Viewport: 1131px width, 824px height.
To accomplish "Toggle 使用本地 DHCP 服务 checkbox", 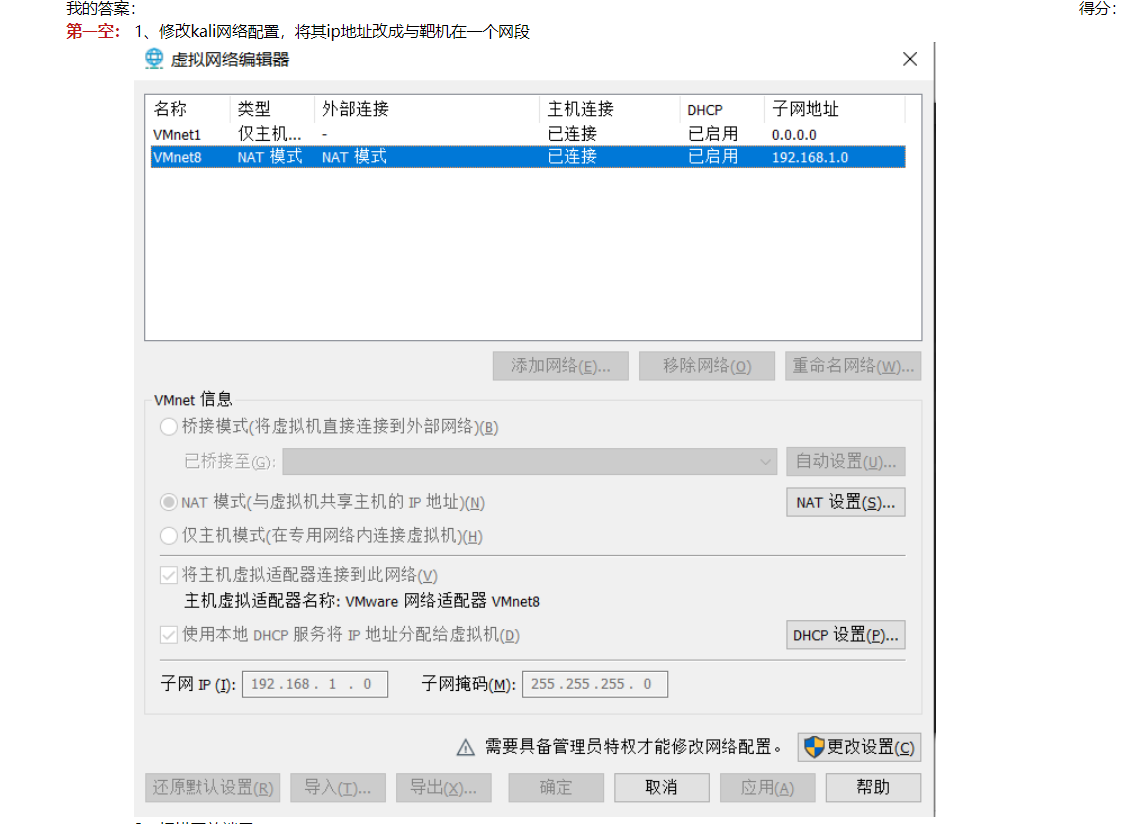I will (168, 635).
